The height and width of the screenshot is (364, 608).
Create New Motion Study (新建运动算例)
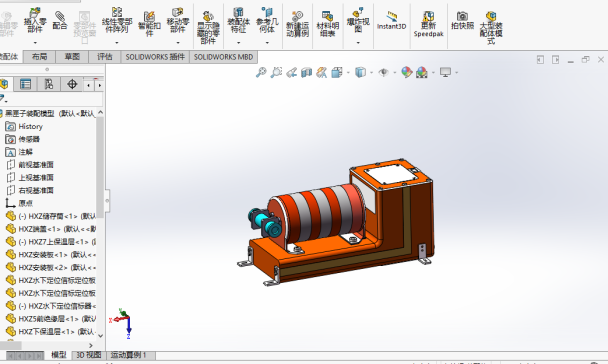coord(297,24)
